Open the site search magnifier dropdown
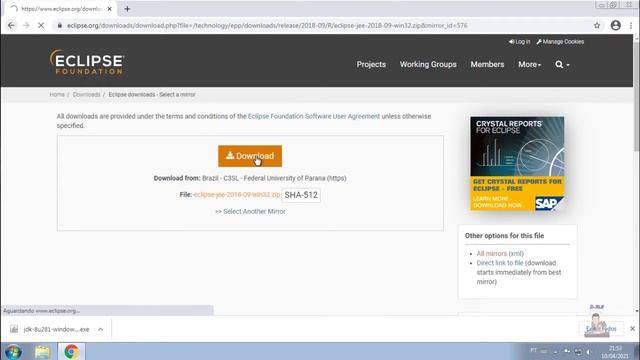Viewport: 640px width, 360px height. click(562, 64)
